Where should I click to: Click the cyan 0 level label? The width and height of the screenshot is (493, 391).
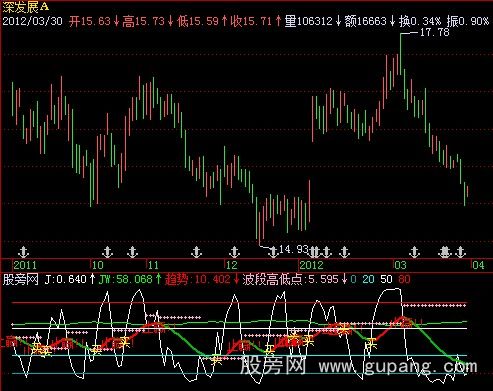[354, 279]
